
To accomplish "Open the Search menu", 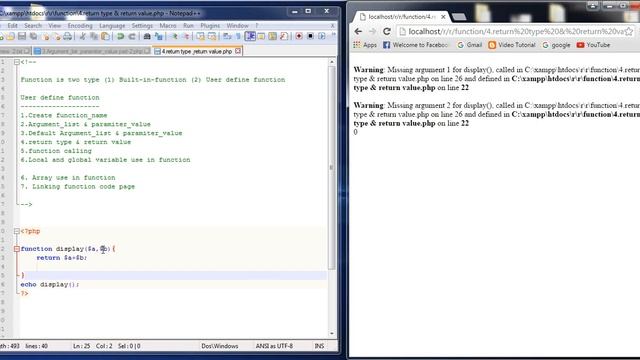I will click(x=33, y=25).
